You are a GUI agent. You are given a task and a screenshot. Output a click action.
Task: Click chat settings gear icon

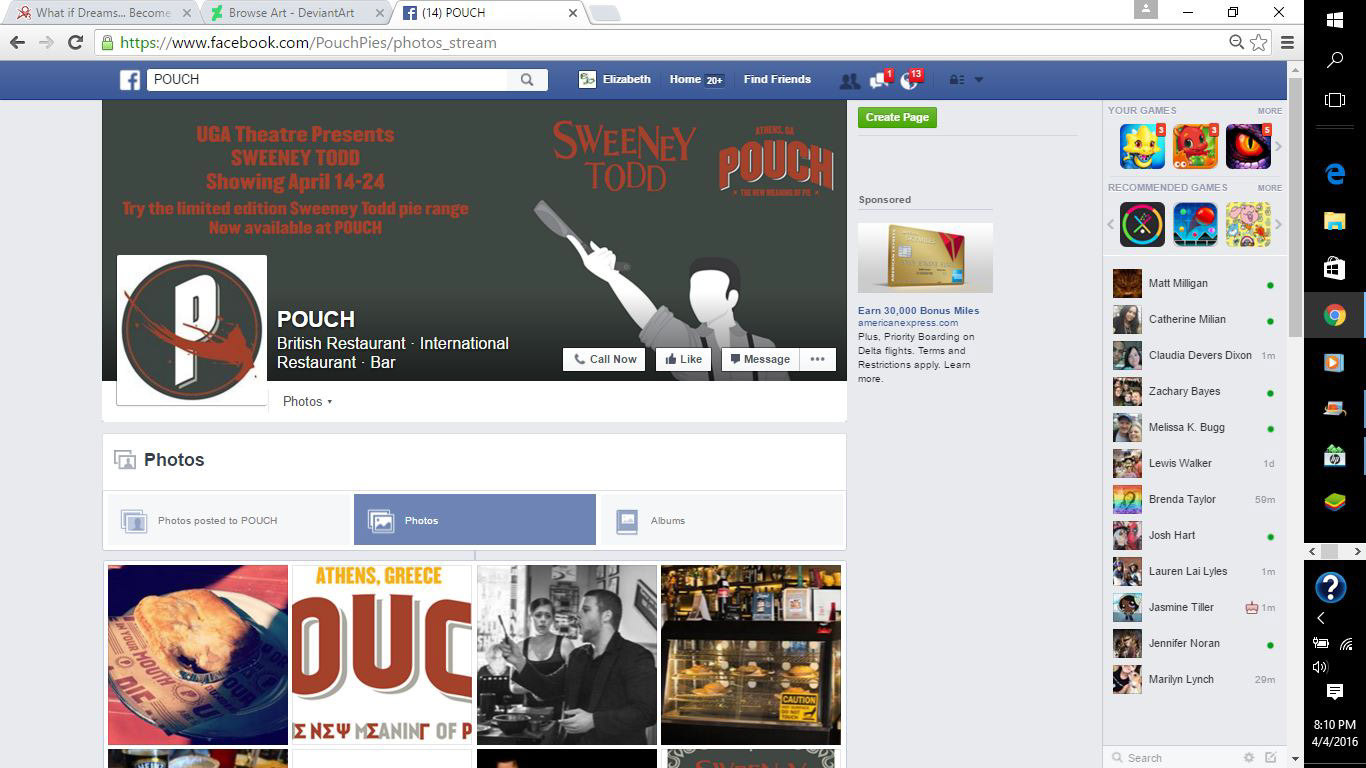(1248, 758)
